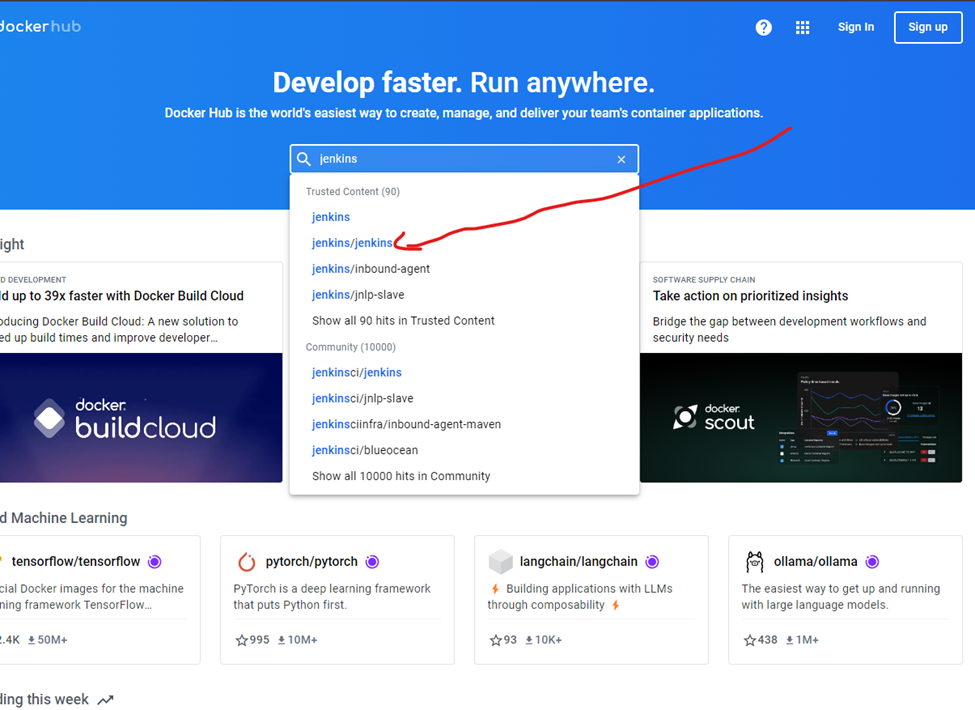Click Trusted Content (90) section label
Screen dimensions: 975x710
(x=353, y=191)
